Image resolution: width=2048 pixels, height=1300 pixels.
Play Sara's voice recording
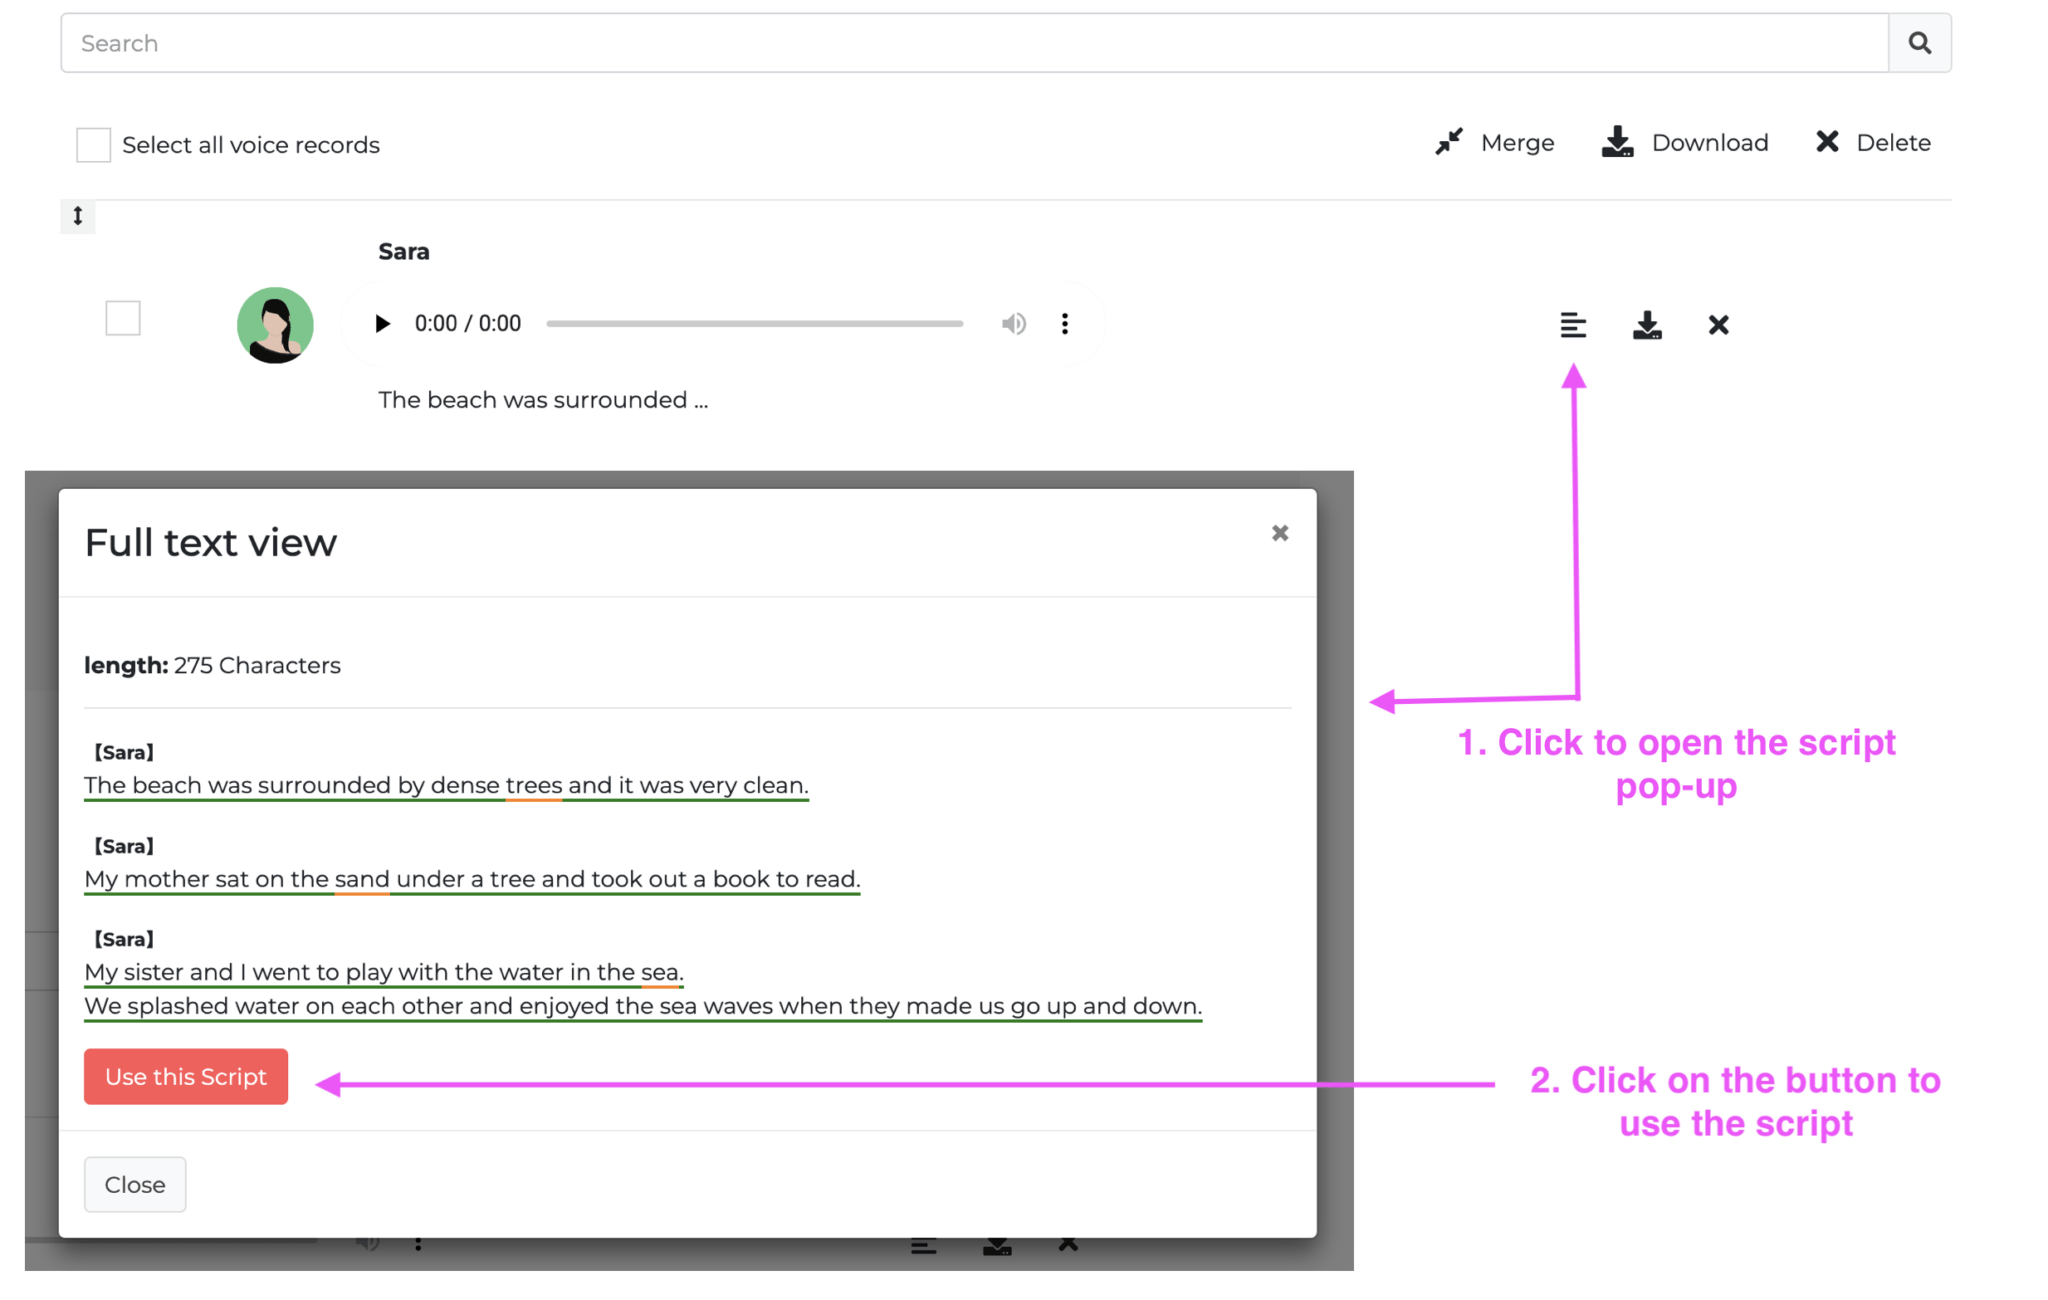click(x=382, y=324)
